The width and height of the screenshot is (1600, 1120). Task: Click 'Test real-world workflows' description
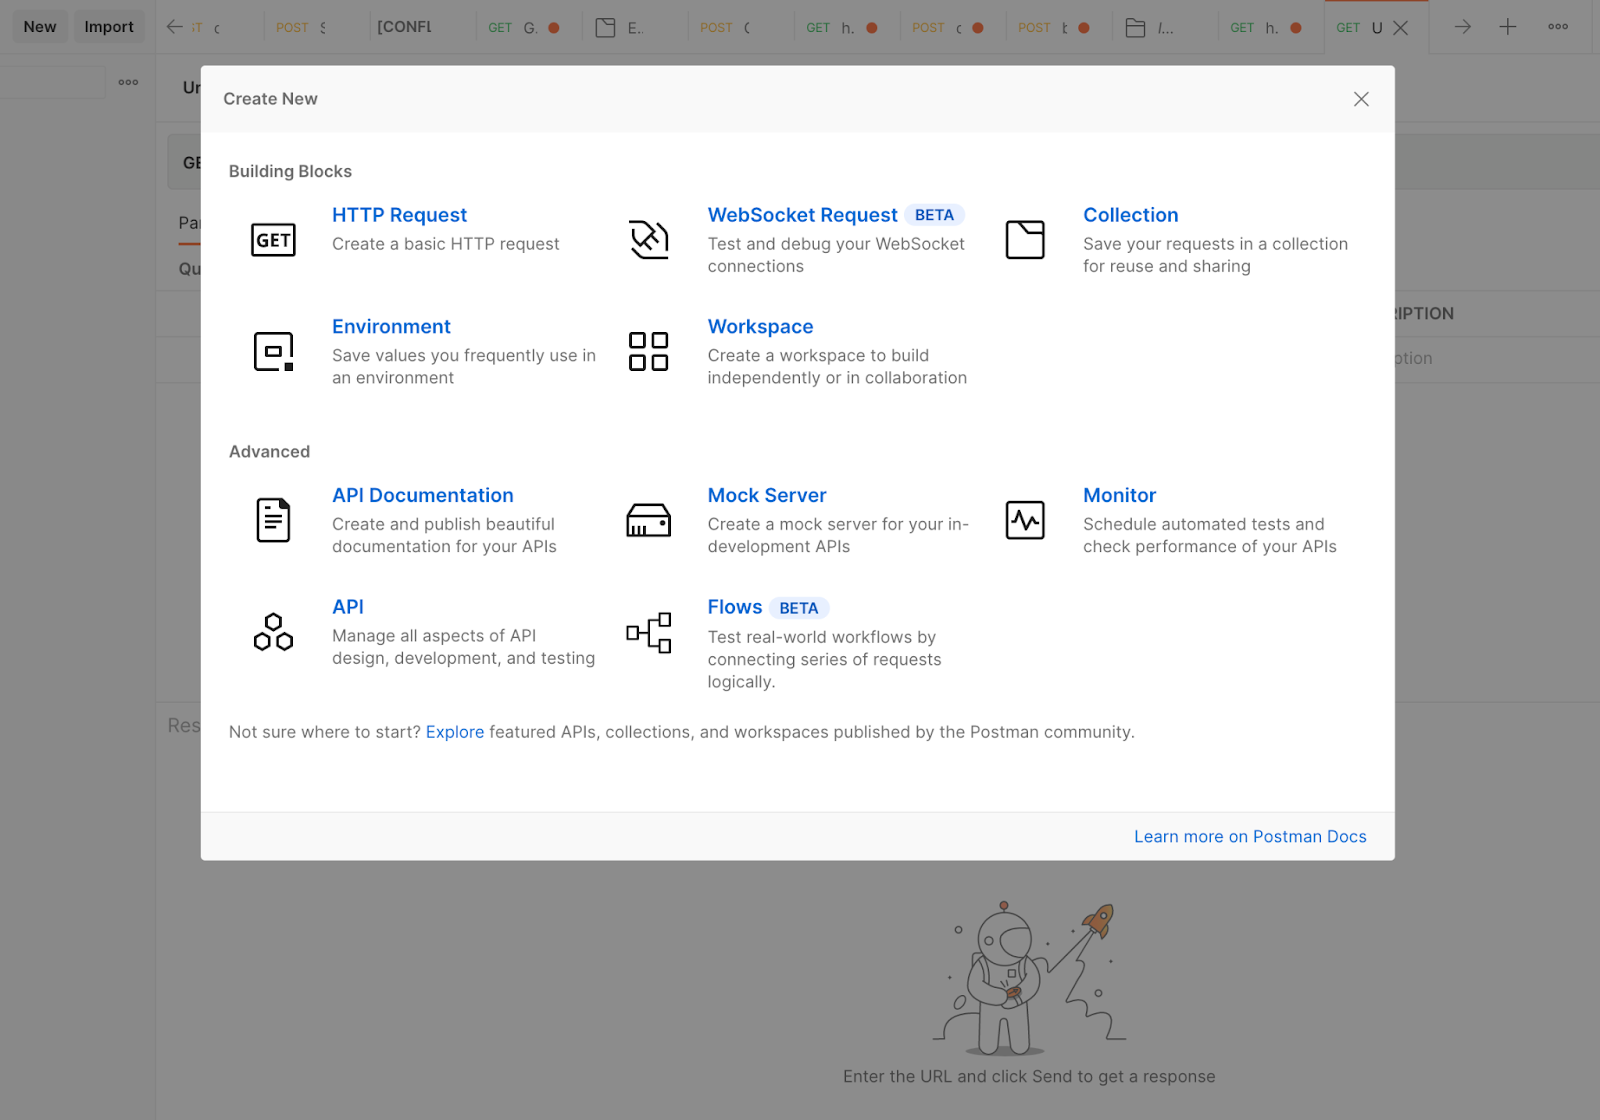pyautogui.click(x=825, y=659)
